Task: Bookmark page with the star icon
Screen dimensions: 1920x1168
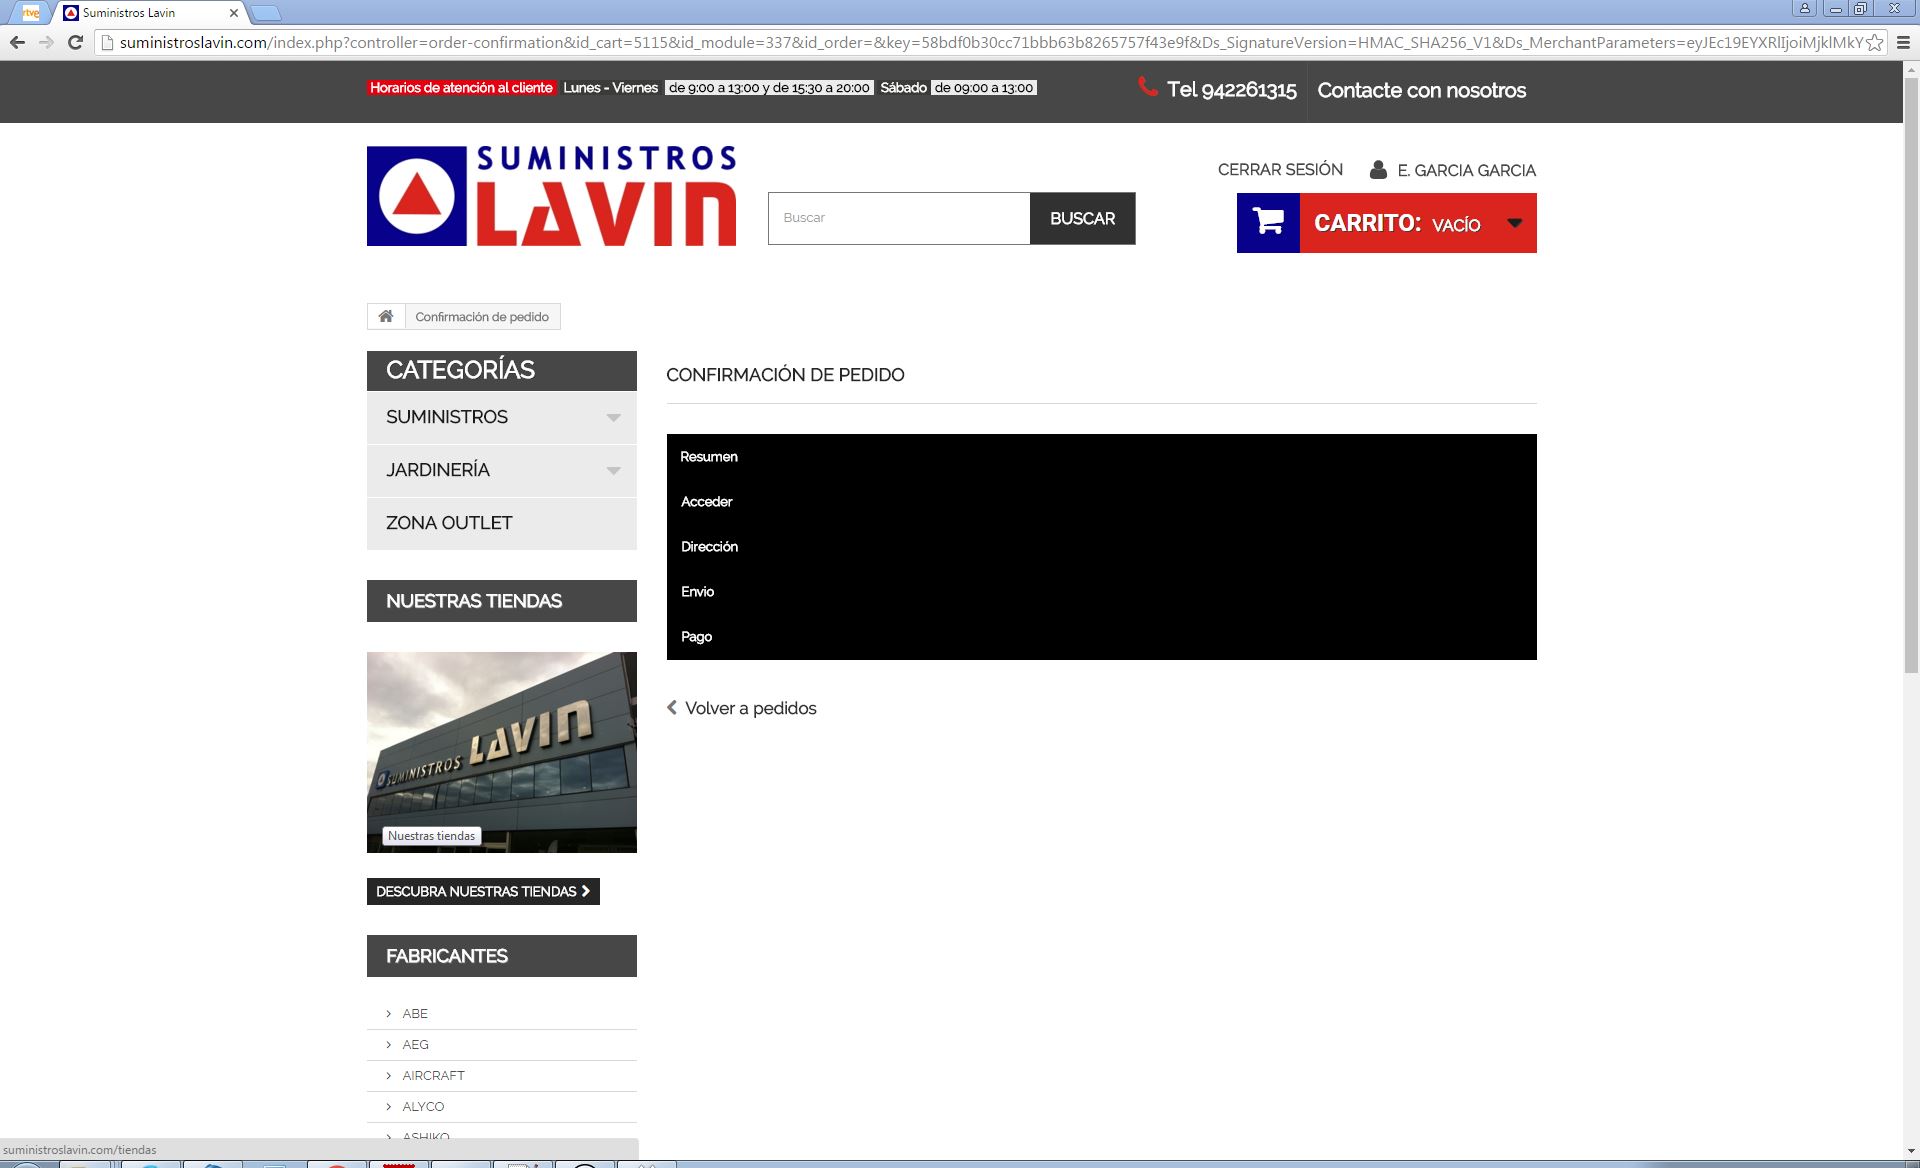Action: point(1874,42)
